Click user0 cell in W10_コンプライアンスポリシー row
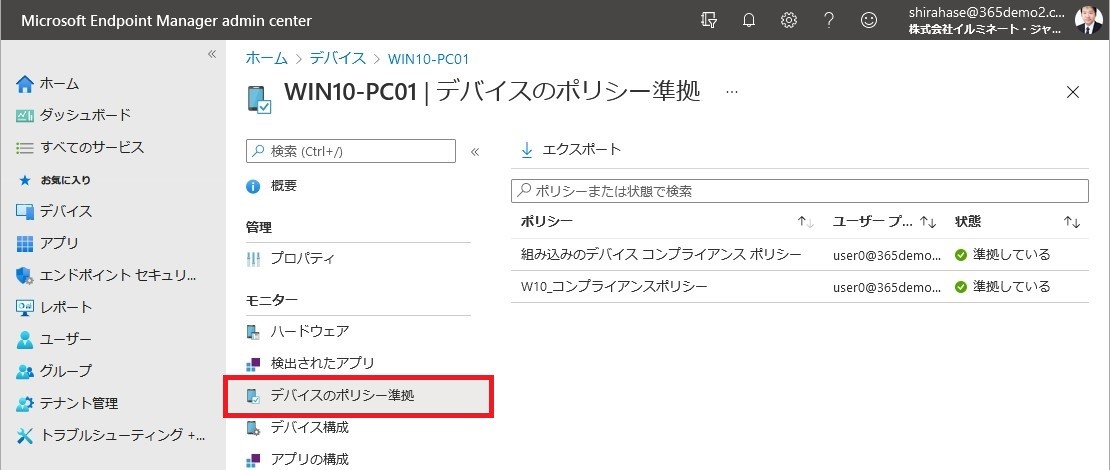This screenshot has height=470, width=1110. click(887, 287)
